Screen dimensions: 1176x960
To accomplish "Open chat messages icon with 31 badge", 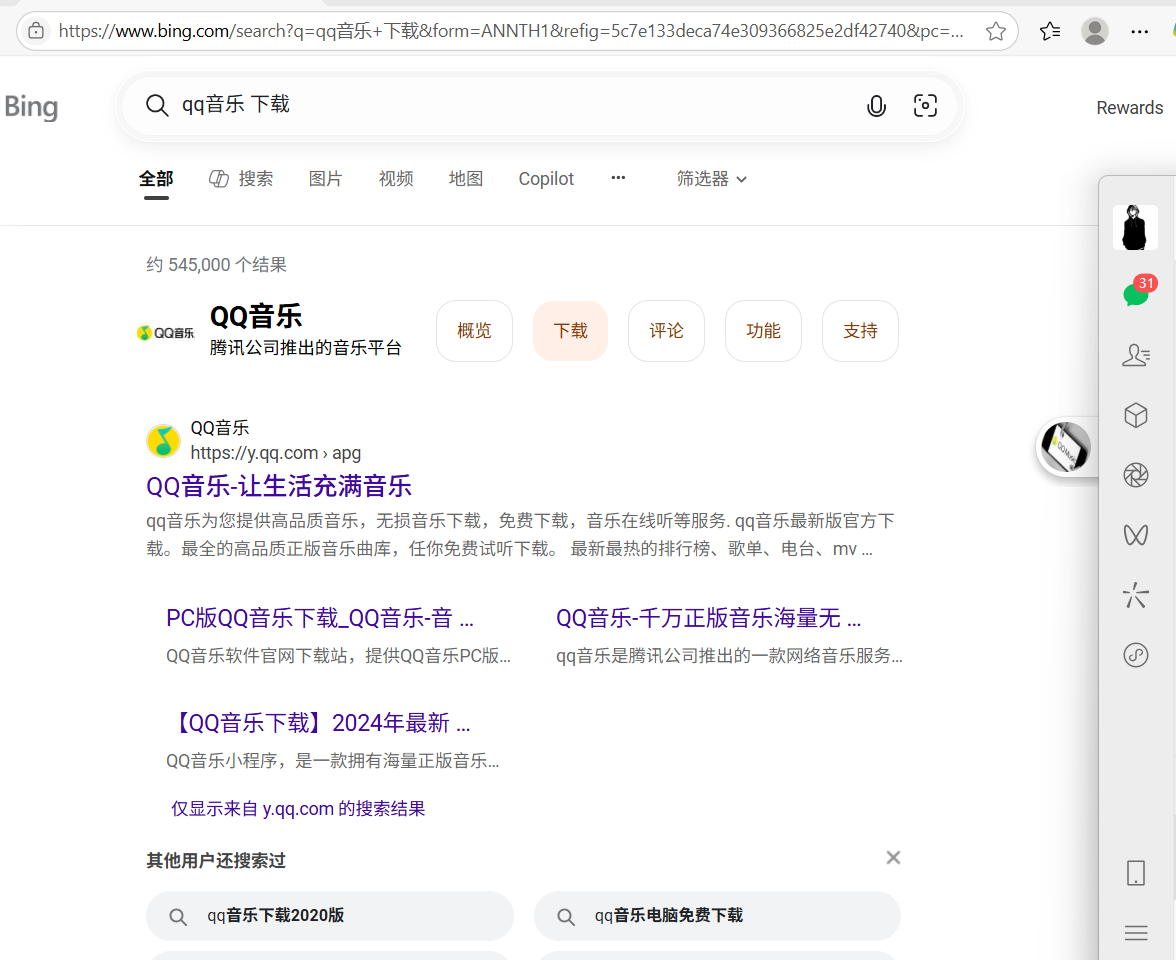I will click(x=1138, y=291).
